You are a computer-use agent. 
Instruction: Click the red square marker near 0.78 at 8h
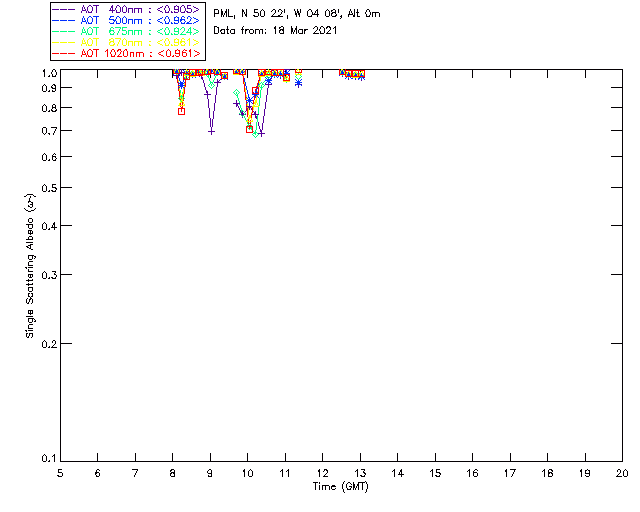[x=182, y=111]
